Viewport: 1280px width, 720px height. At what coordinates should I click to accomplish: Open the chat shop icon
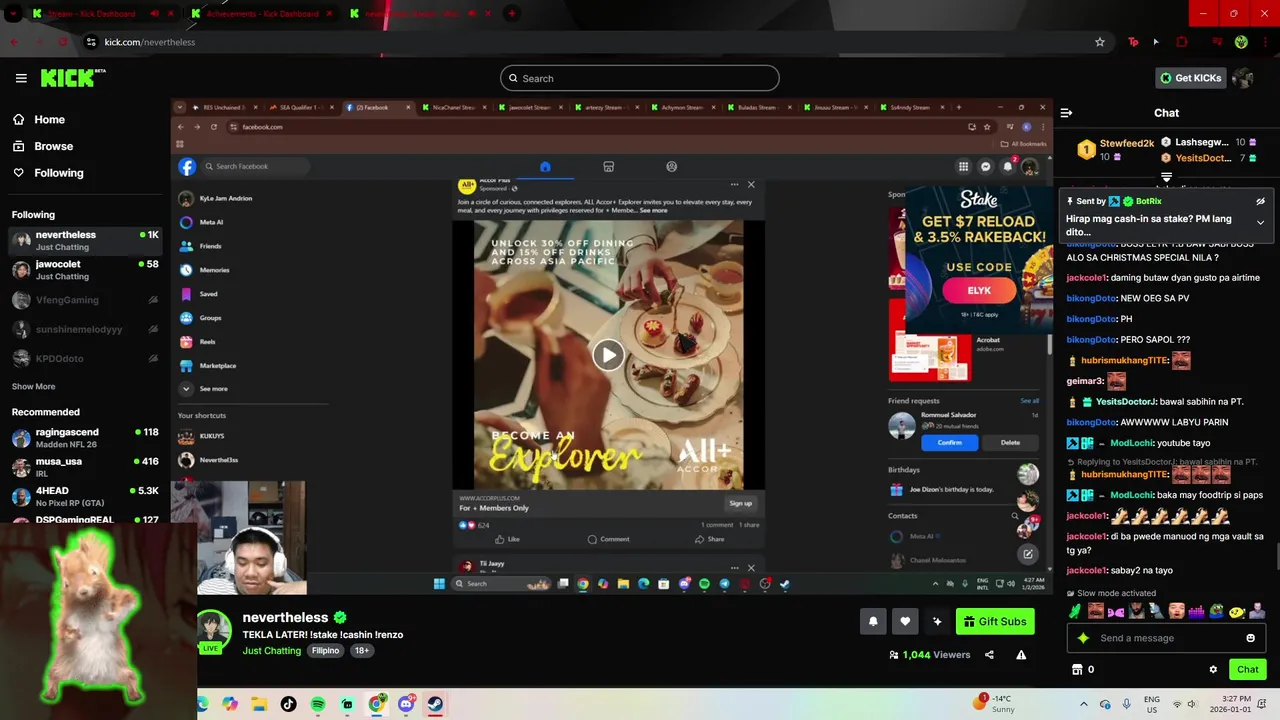[1077, 670]
